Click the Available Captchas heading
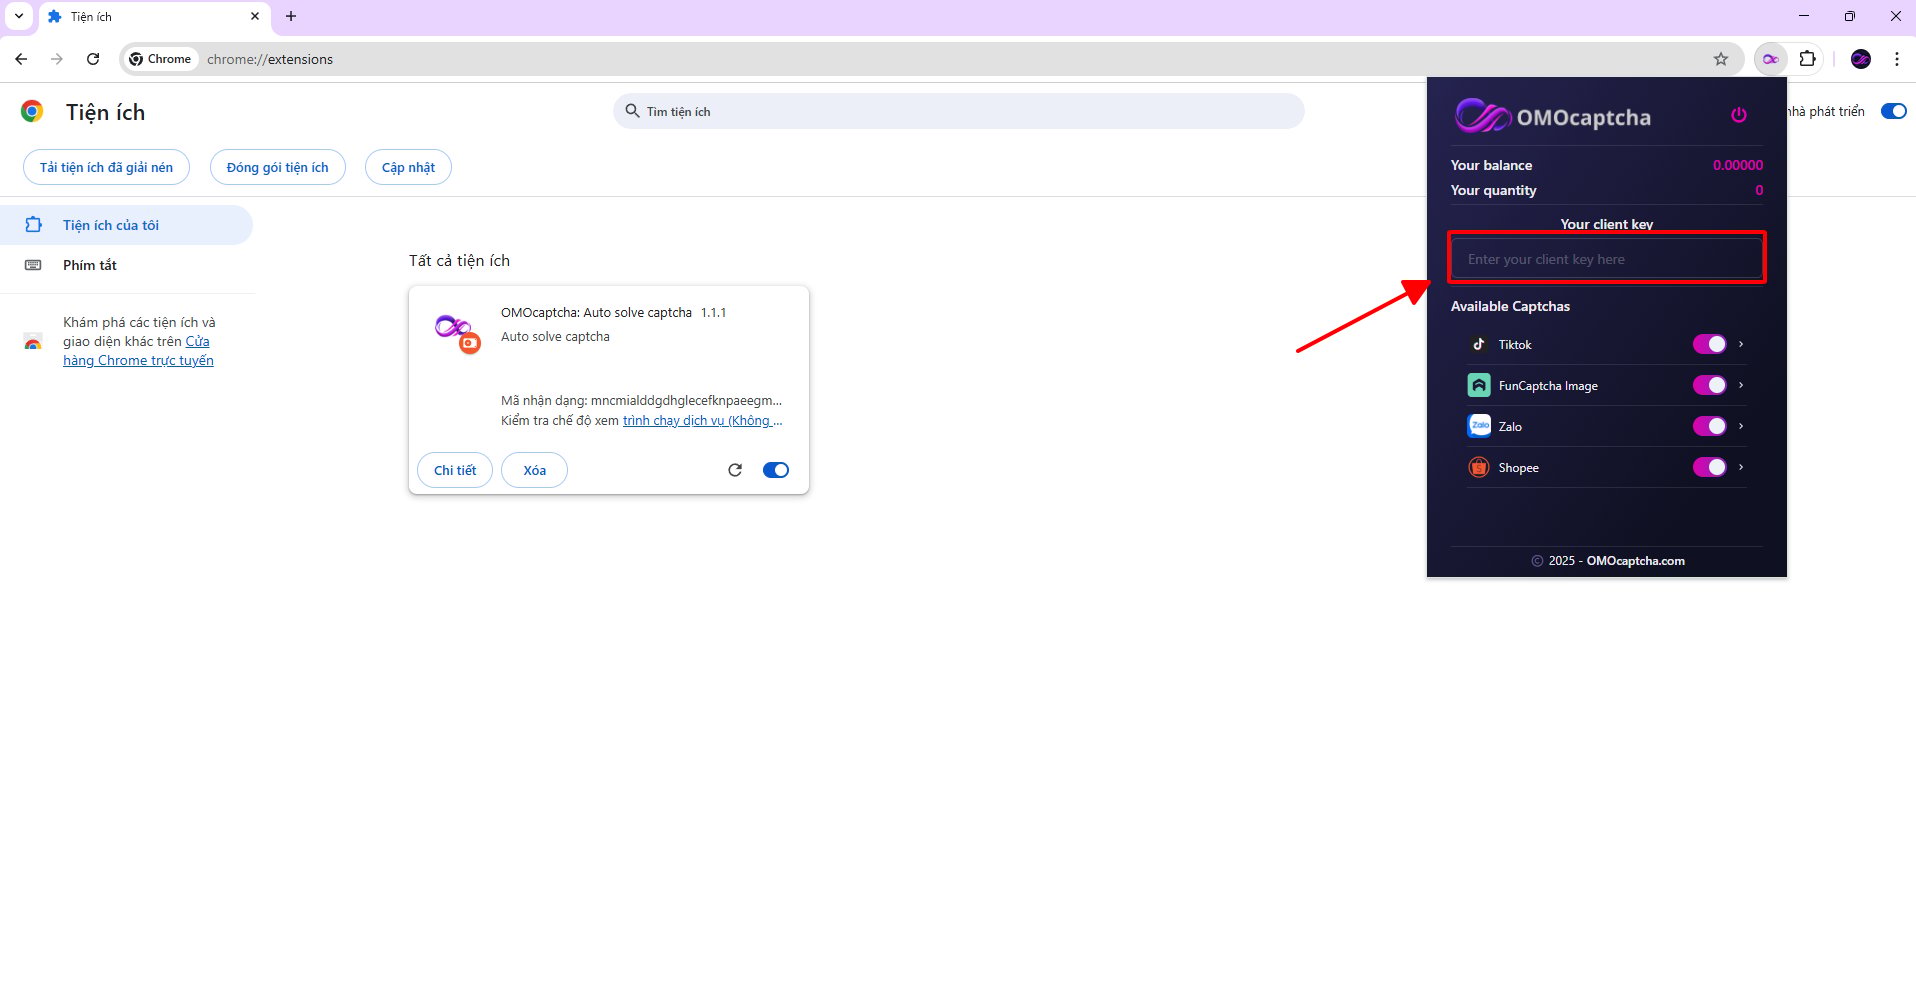The height and width of the screenshot is (992, 1916). click(x=1510, y=306)
